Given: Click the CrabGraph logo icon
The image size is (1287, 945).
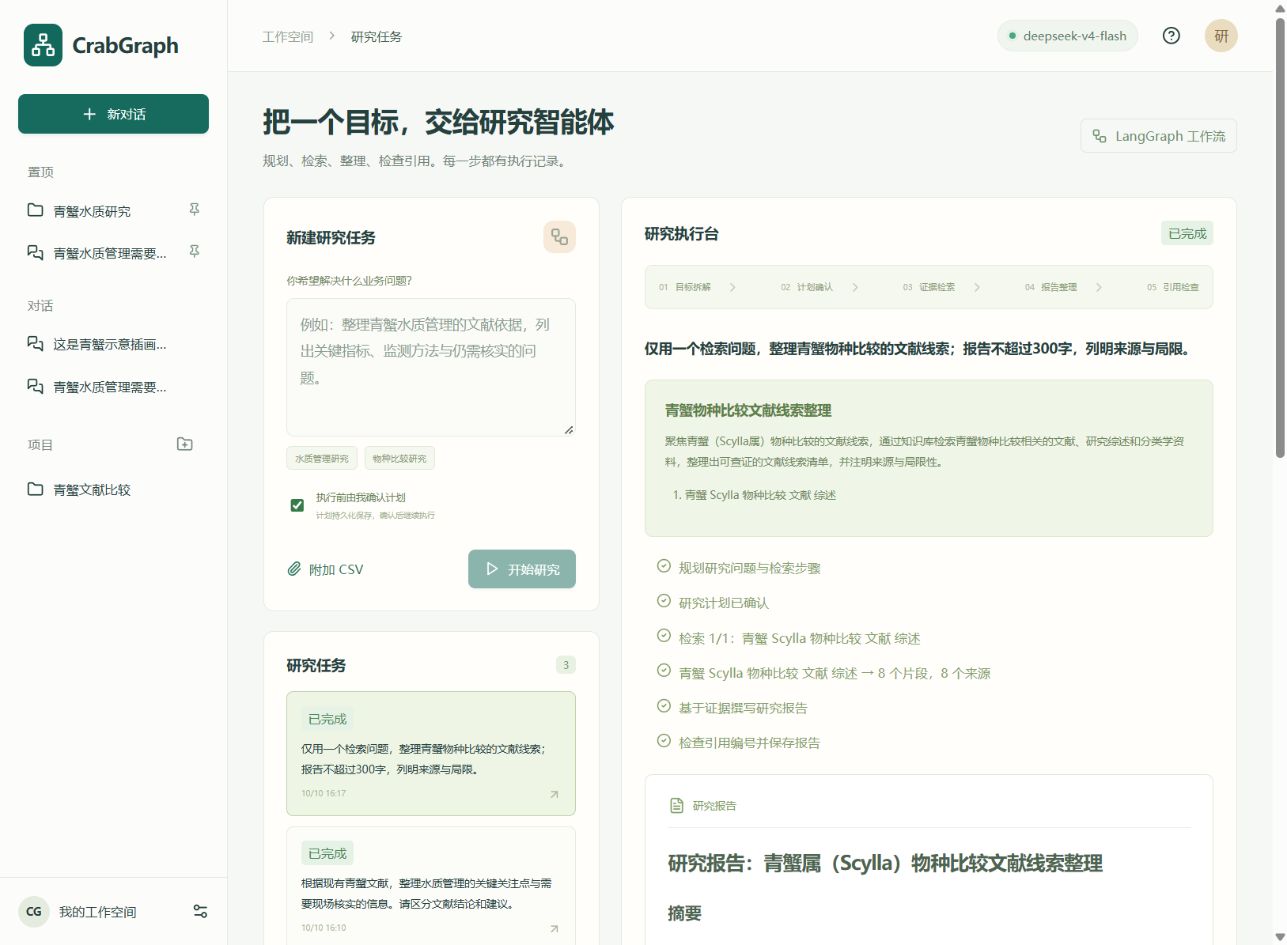Looking at the screenshot, I should [x=43, y=45].
